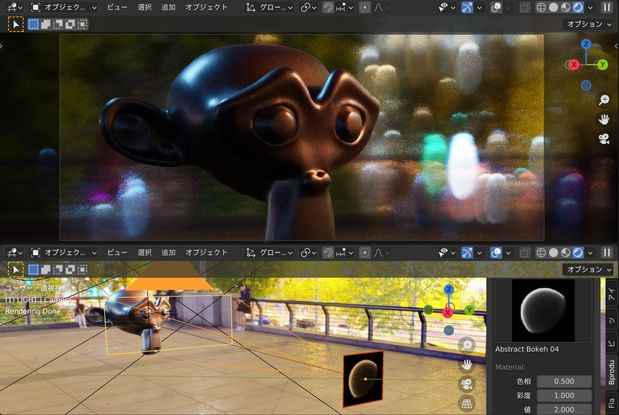Switch bottom viewport to Solid shading
Image resolution: width=619 pixels, height=415 pixels.
point(553,253)
